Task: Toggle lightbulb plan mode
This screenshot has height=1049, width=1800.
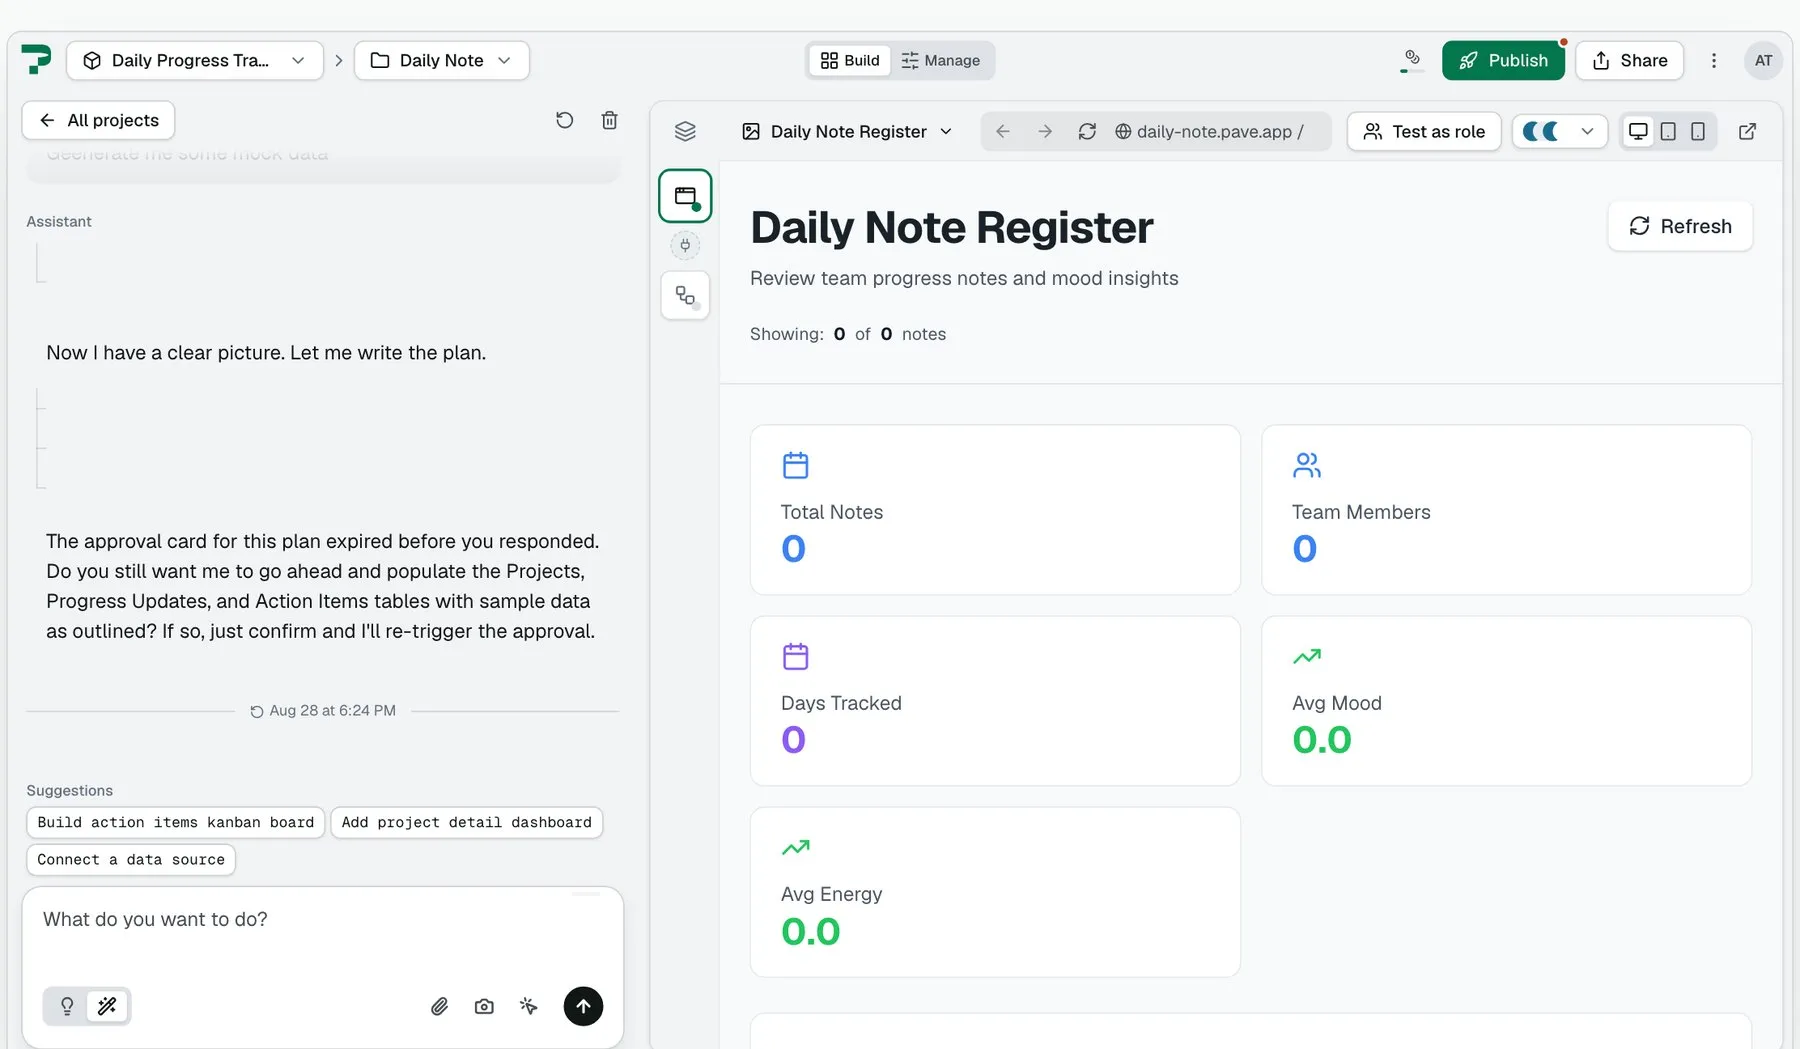Action: coord(67,1006)
